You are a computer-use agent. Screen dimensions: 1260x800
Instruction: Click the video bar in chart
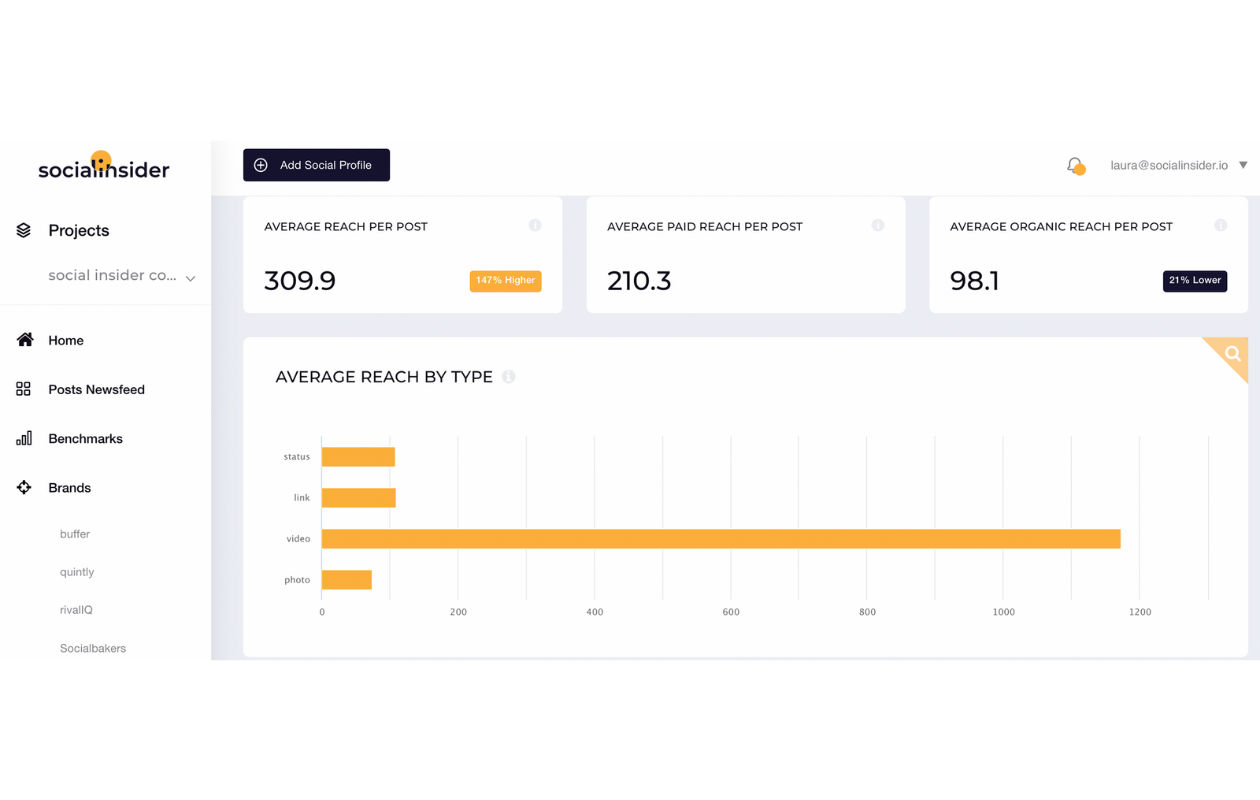pos(721,539)
